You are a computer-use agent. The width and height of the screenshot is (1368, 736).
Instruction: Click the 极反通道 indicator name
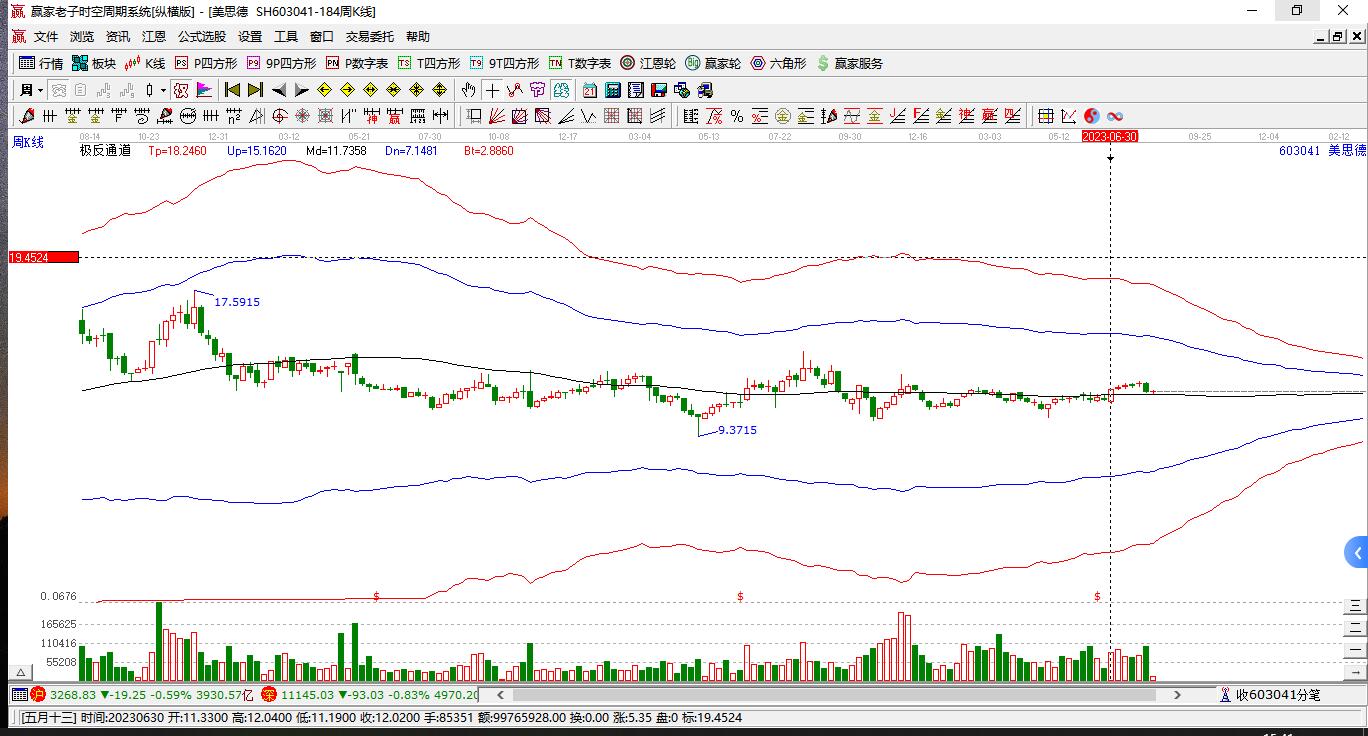(105, 151)
